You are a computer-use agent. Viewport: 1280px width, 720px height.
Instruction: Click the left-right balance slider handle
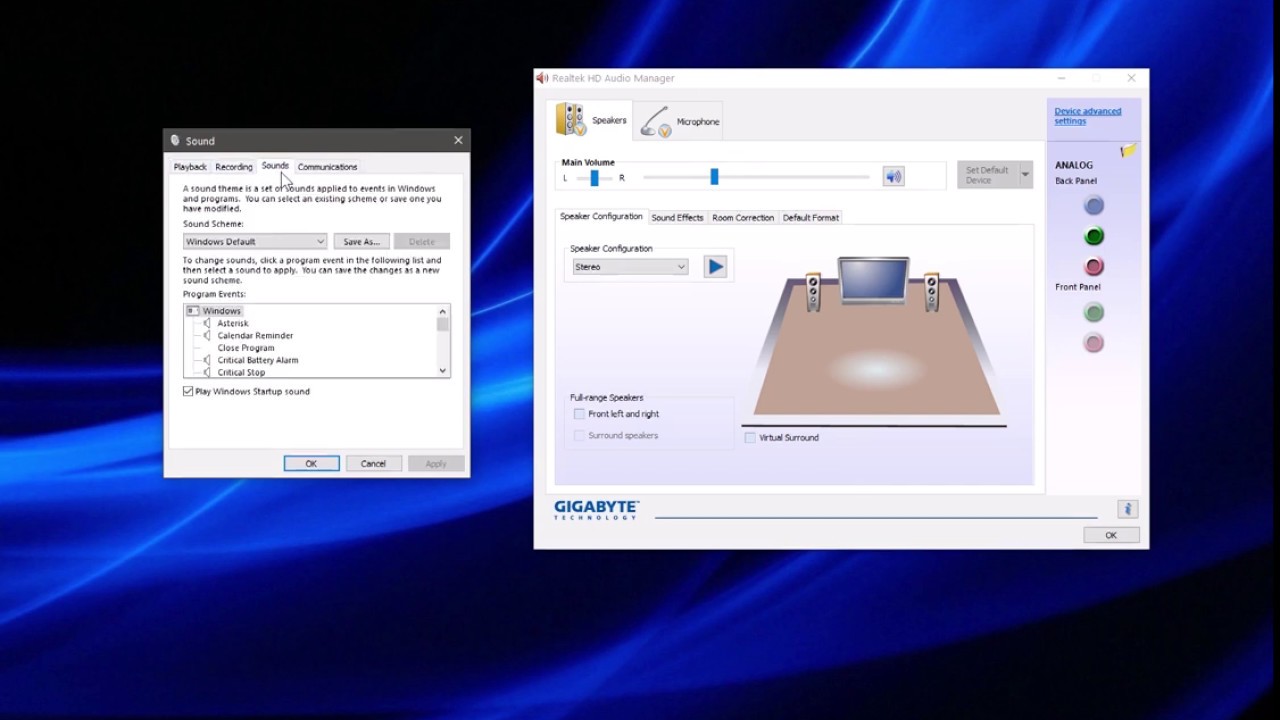[594, 178]
